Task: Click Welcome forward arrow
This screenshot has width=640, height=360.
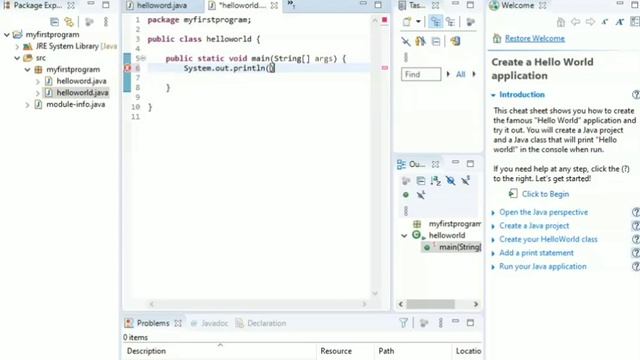Action: [590, 22]
